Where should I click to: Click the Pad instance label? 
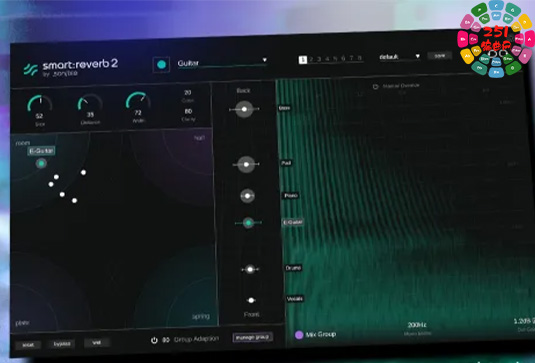[286, 163]
